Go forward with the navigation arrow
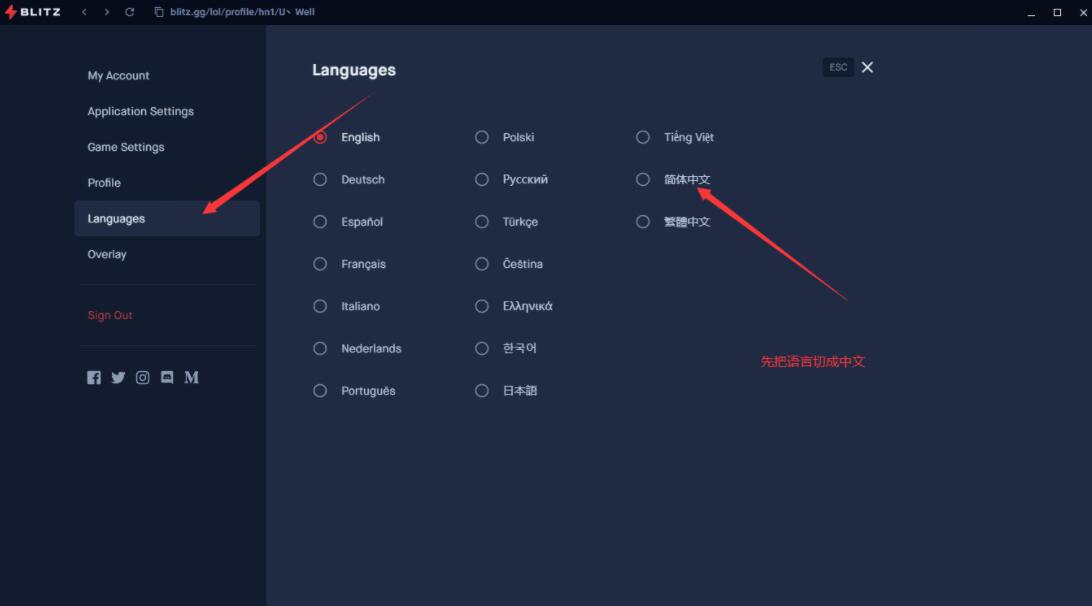 107,12
